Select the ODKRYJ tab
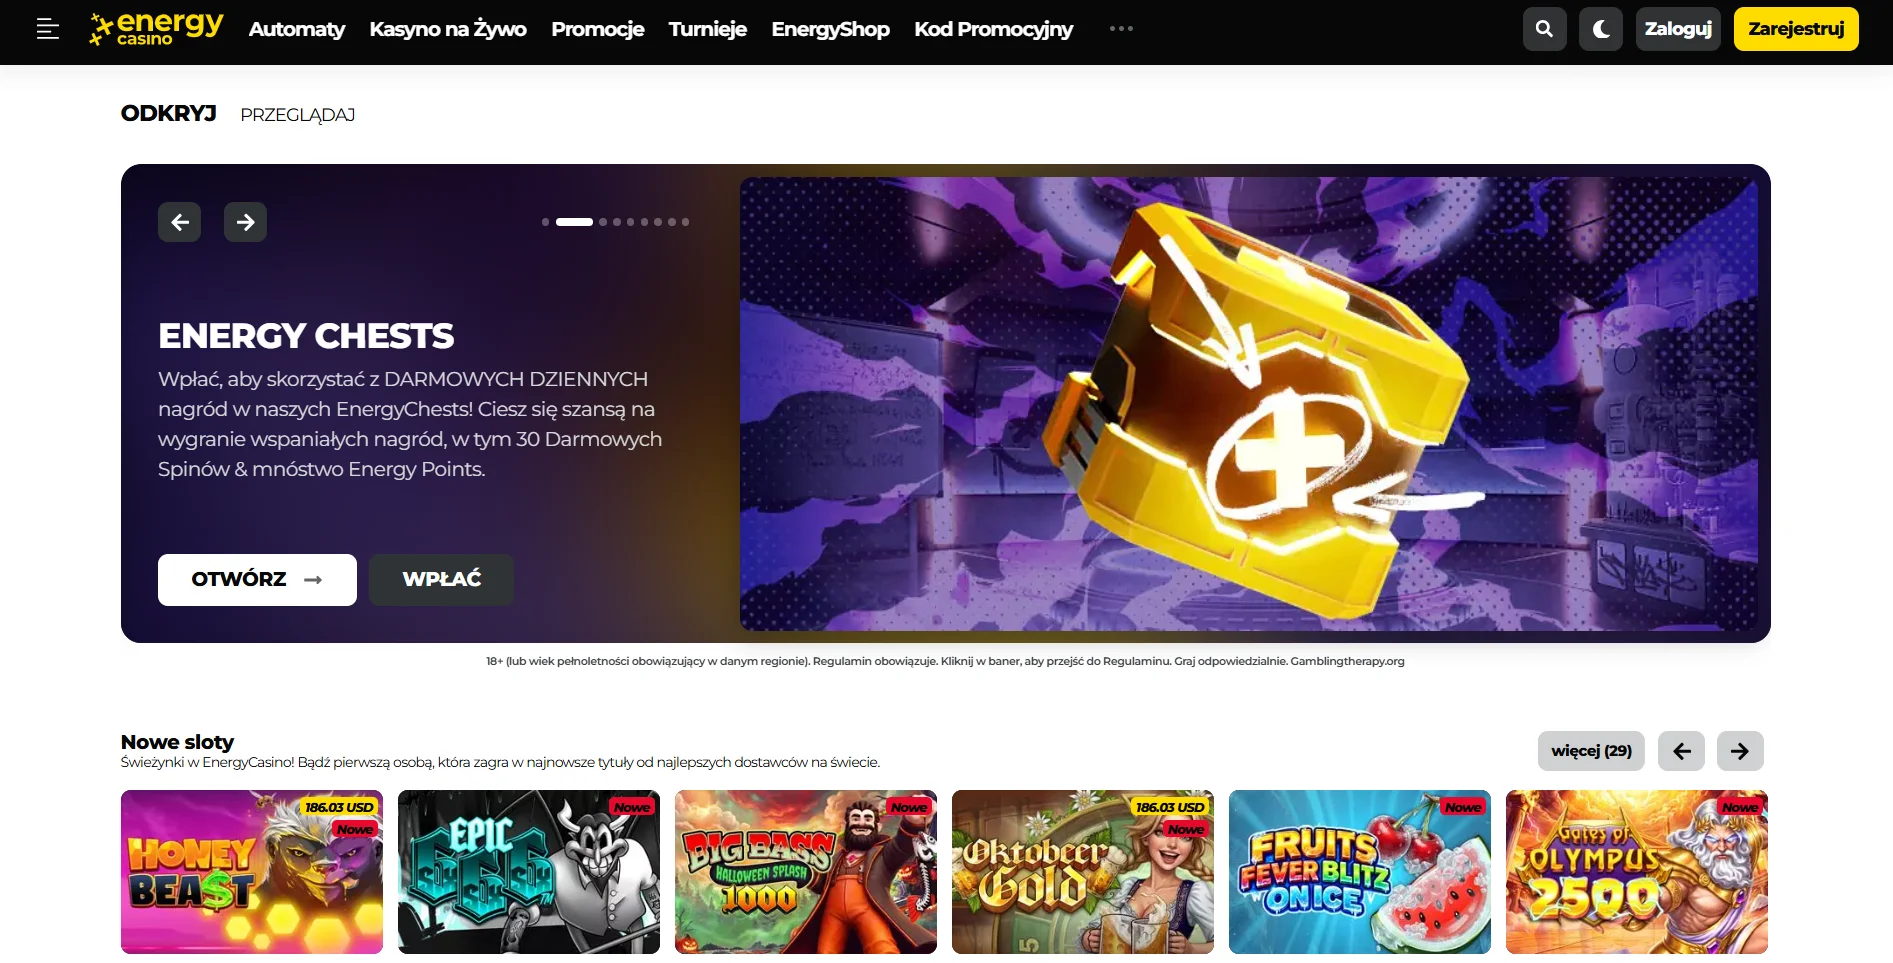This screenshot has height=963, width=1893. click(x=168, y=114)
